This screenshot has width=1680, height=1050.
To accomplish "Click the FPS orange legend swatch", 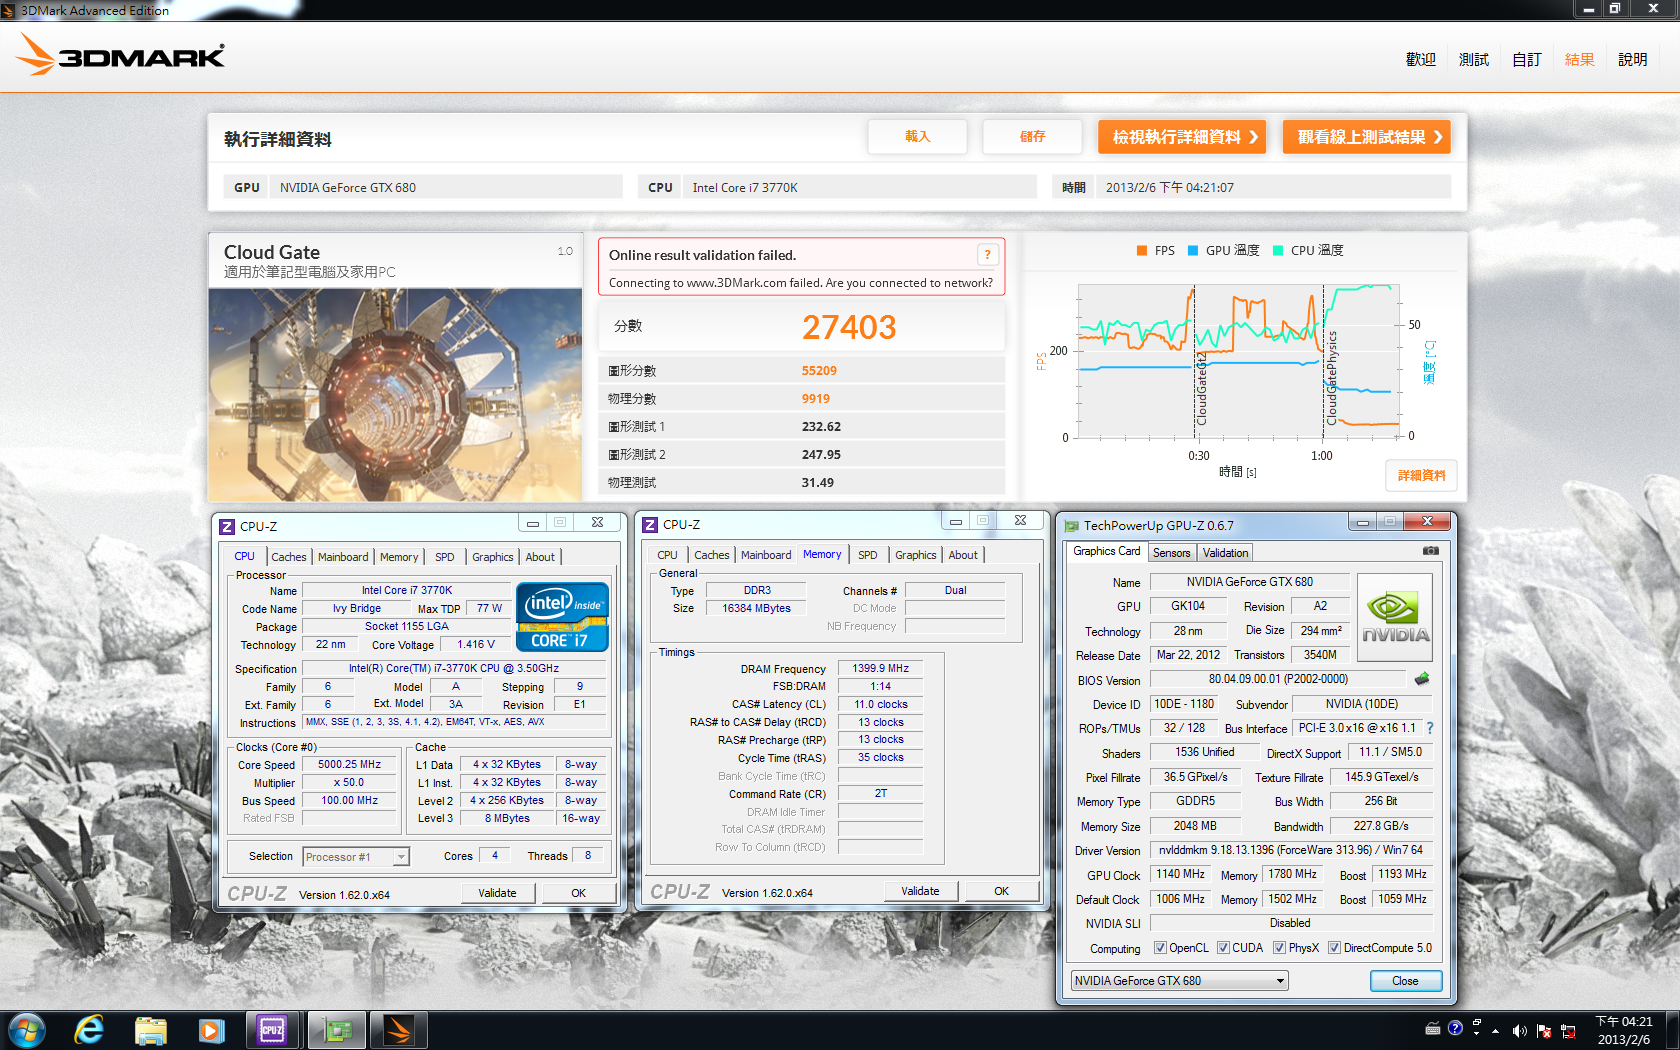I will [1142, 251].
